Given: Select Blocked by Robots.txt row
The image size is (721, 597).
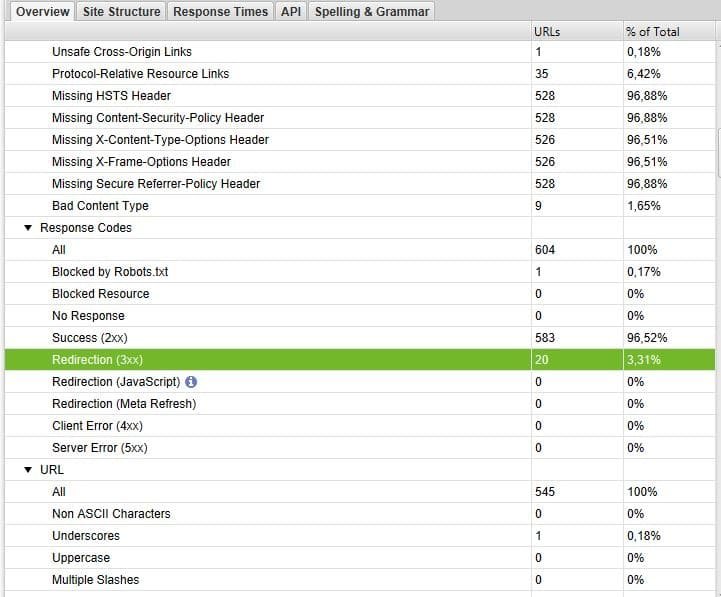Looking at the screenshot, I should 110,272.
